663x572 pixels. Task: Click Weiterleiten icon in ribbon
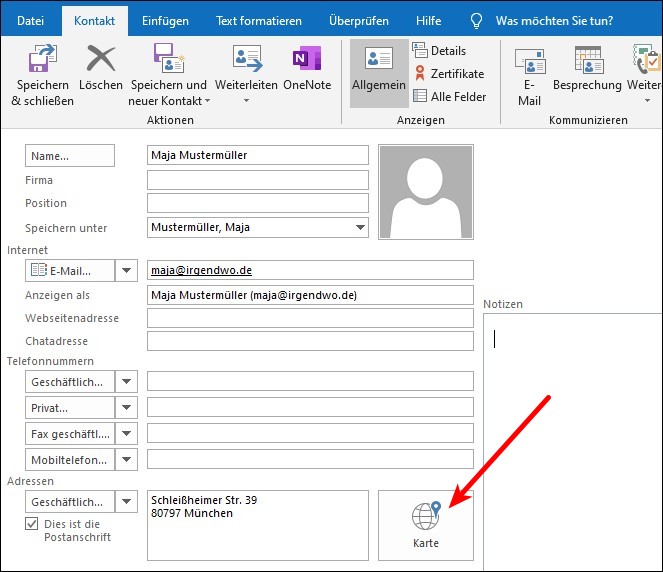(246, 62)
